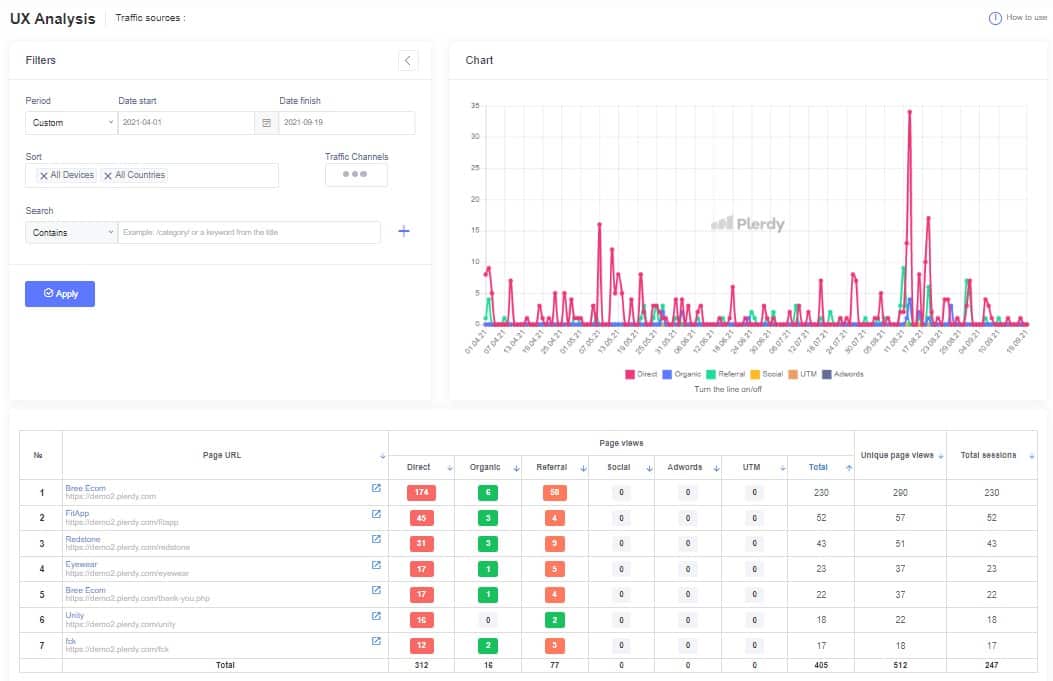1053x681 pixels.
Task: Open the Redstone external link icon
Action: click(376, 539)
